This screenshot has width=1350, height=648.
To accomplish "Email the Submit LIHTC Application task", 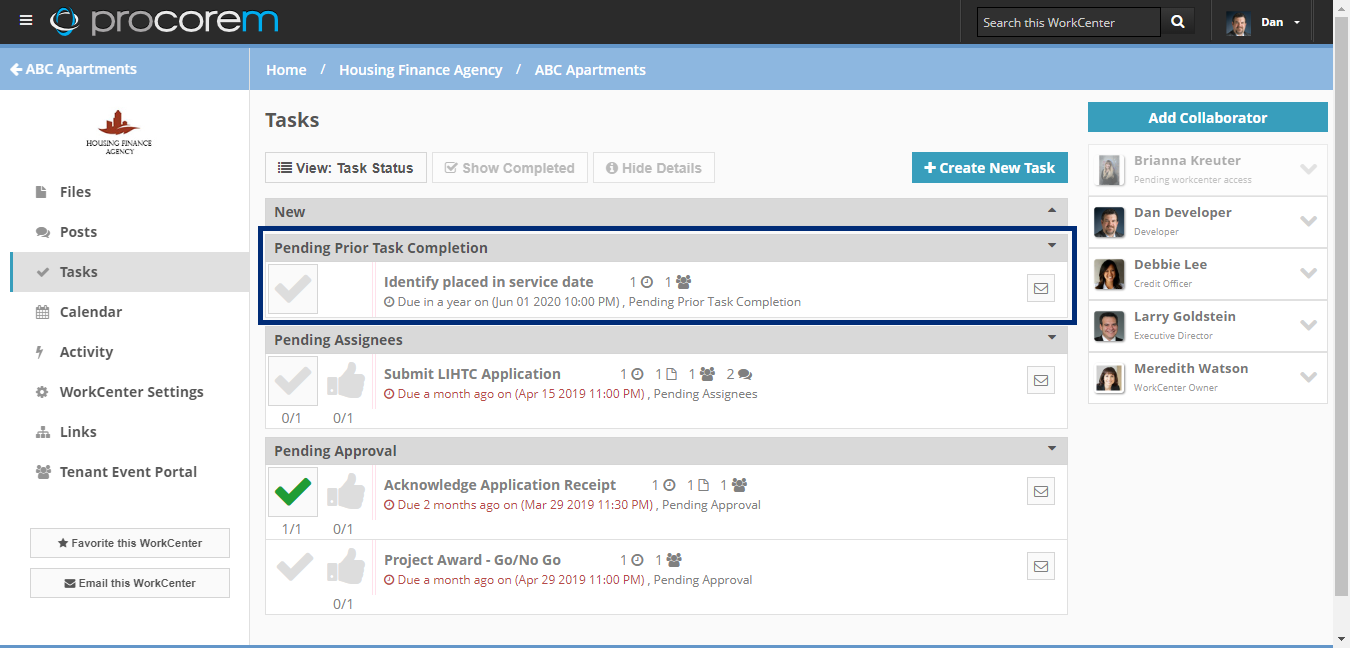I will point(1040,379).
